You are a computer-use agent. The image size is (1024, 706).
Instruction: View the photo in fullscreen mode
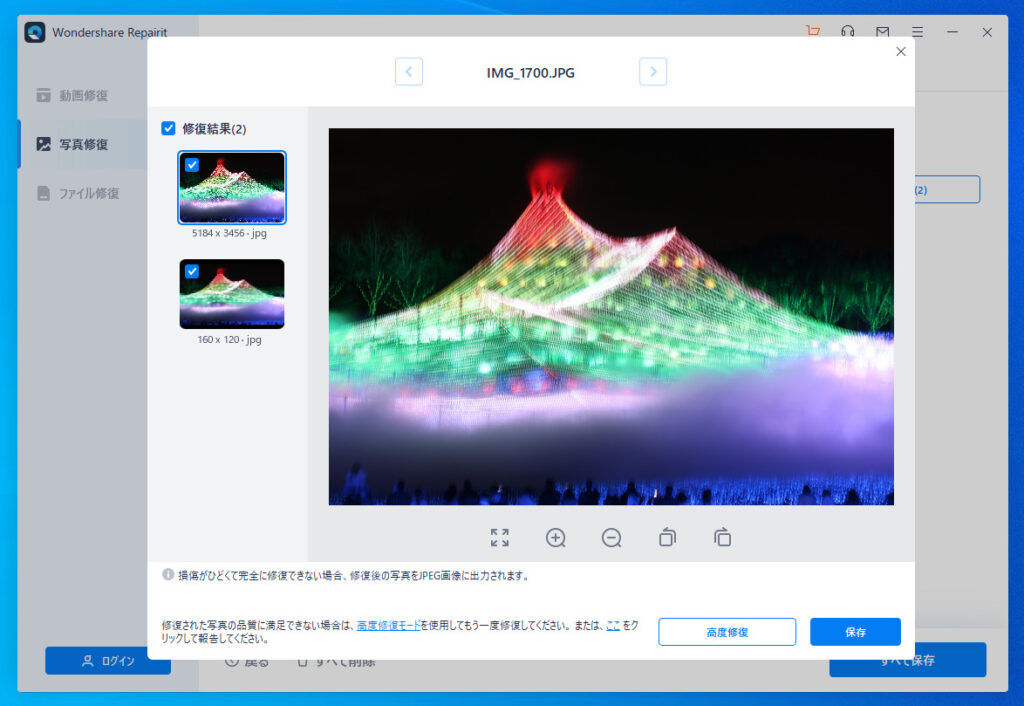(500, 537)
